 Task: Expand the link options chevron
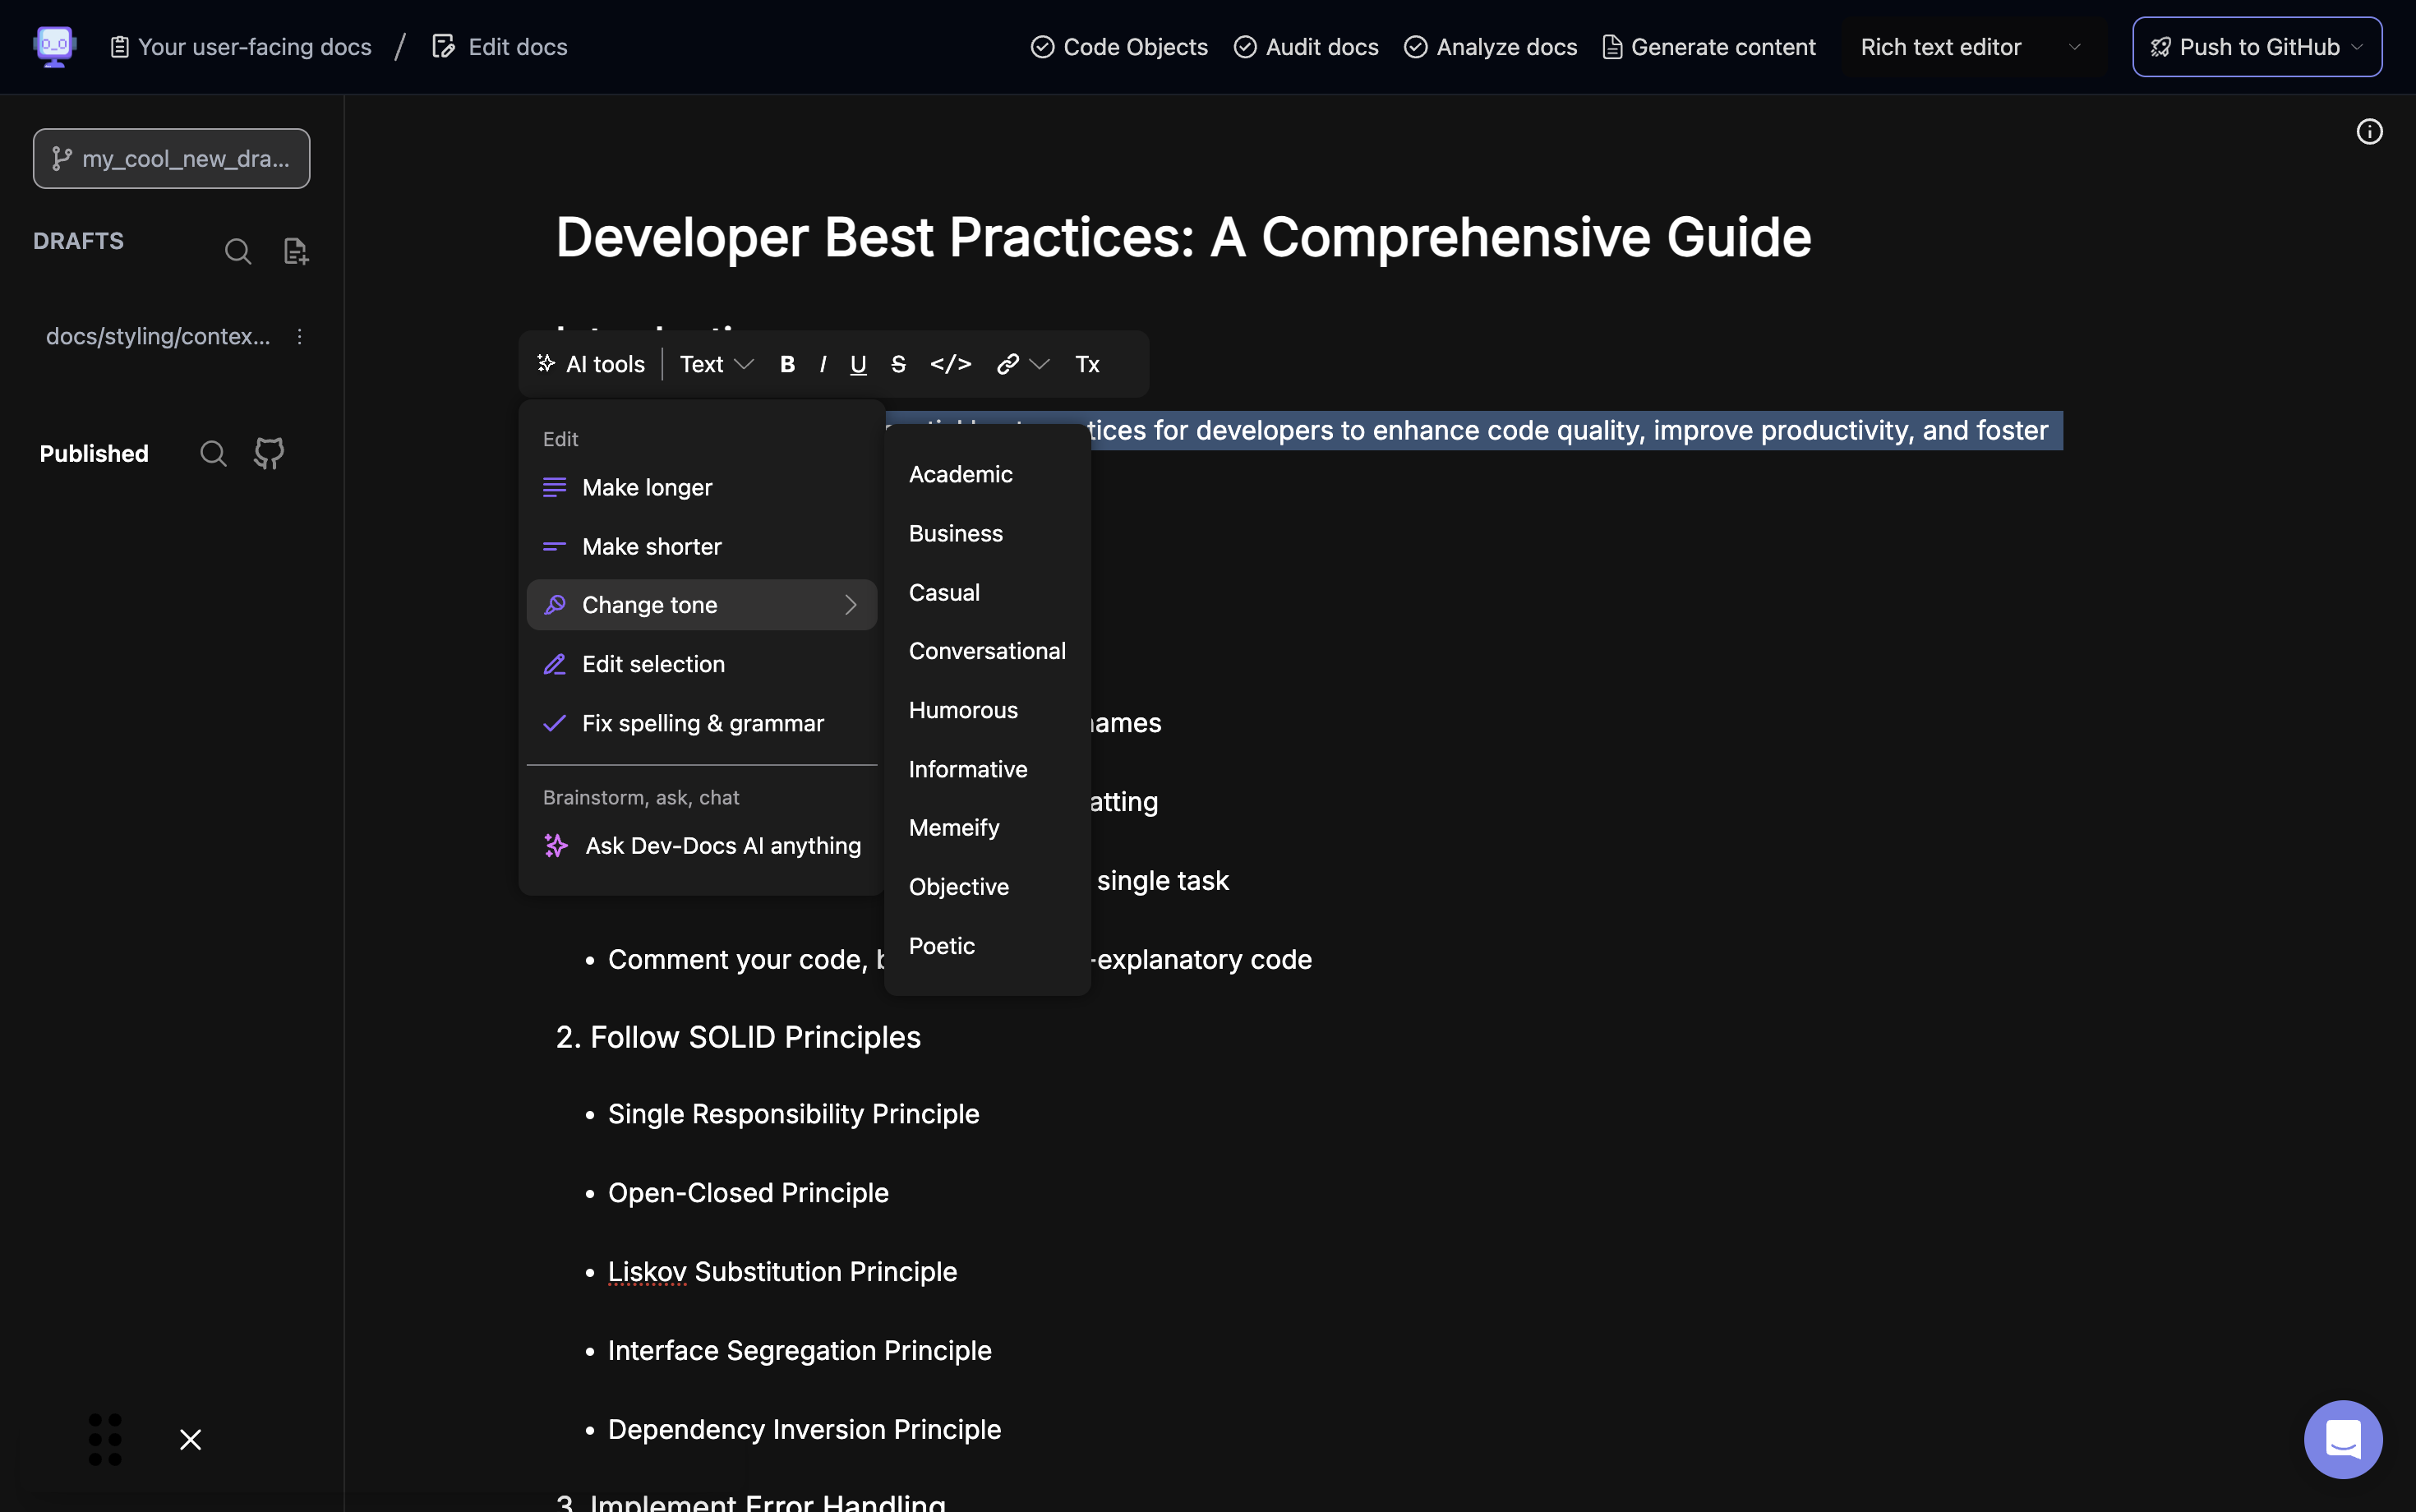[x=1040, y=364]
